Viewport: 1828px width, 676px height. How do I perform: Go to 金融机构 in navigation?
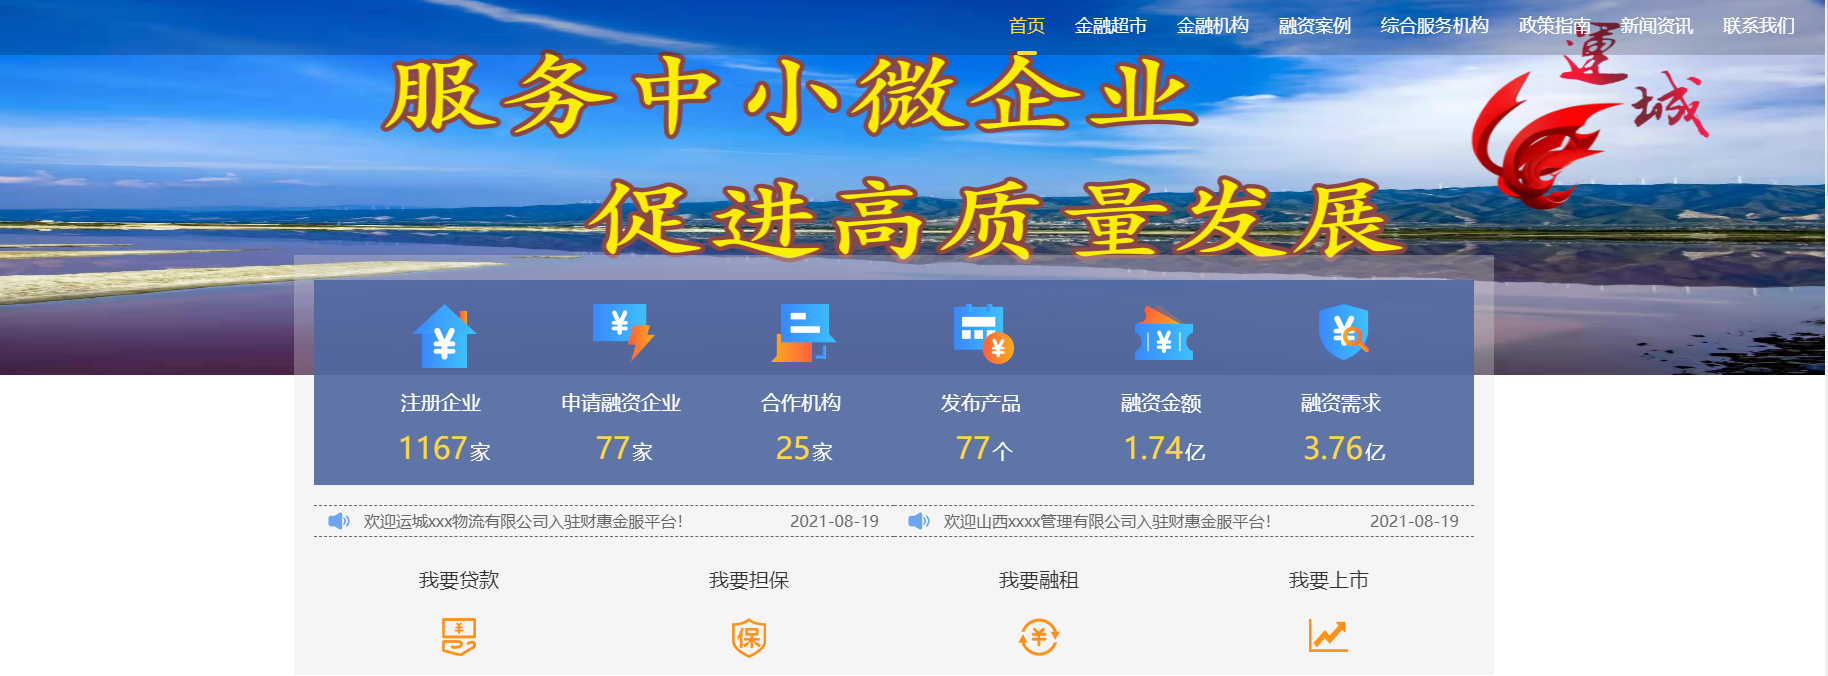point(1212,26)
